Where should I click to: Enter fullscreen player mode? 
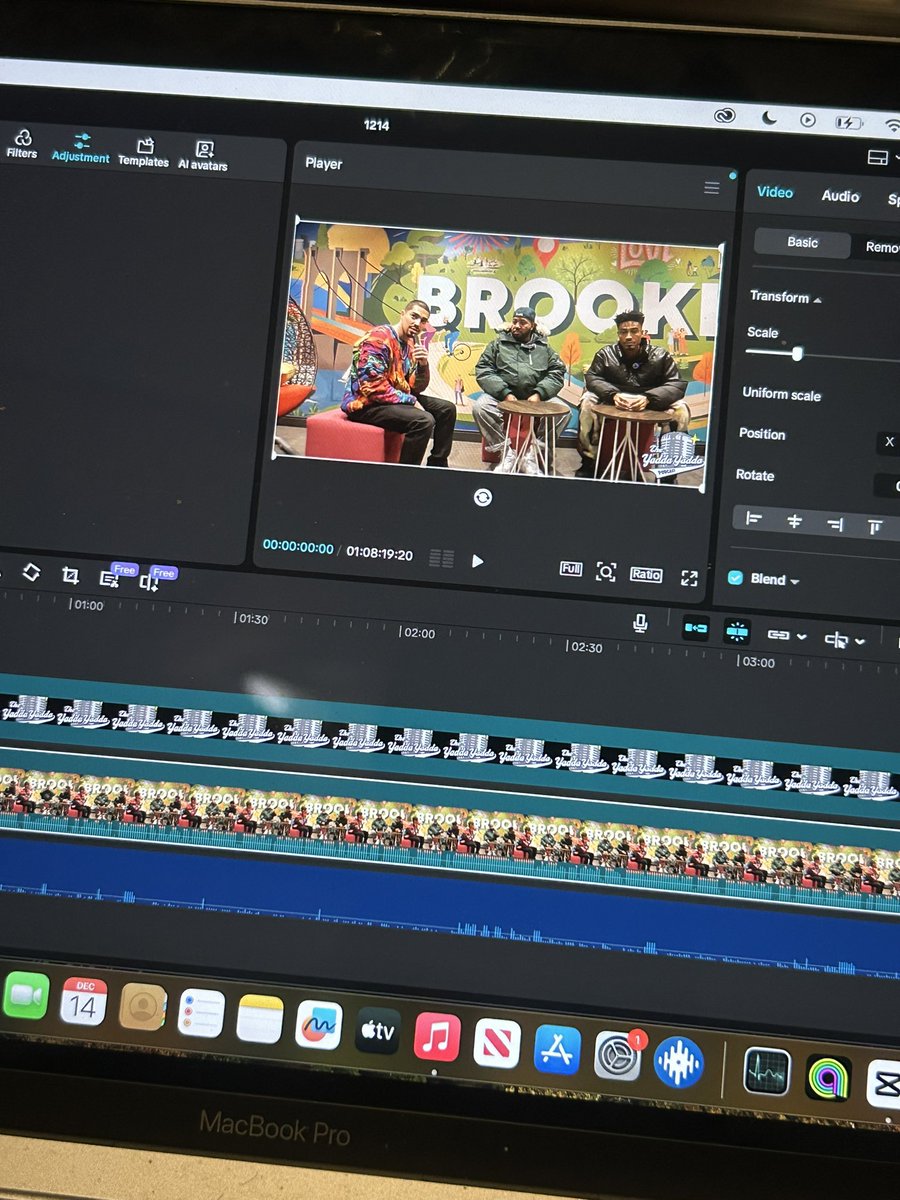689,577
